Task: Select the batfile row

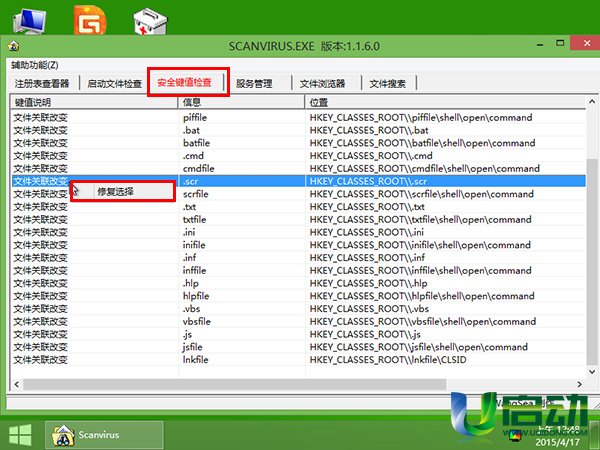Action: [298, 143]
